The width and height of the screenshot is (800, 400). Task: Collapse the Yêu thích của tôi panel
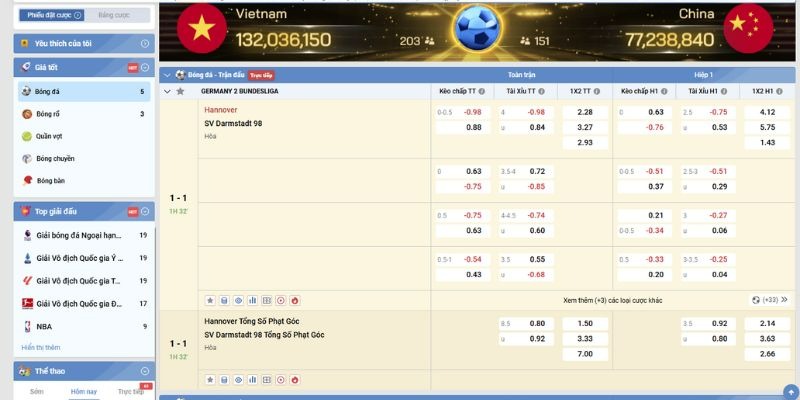point(145,44)
